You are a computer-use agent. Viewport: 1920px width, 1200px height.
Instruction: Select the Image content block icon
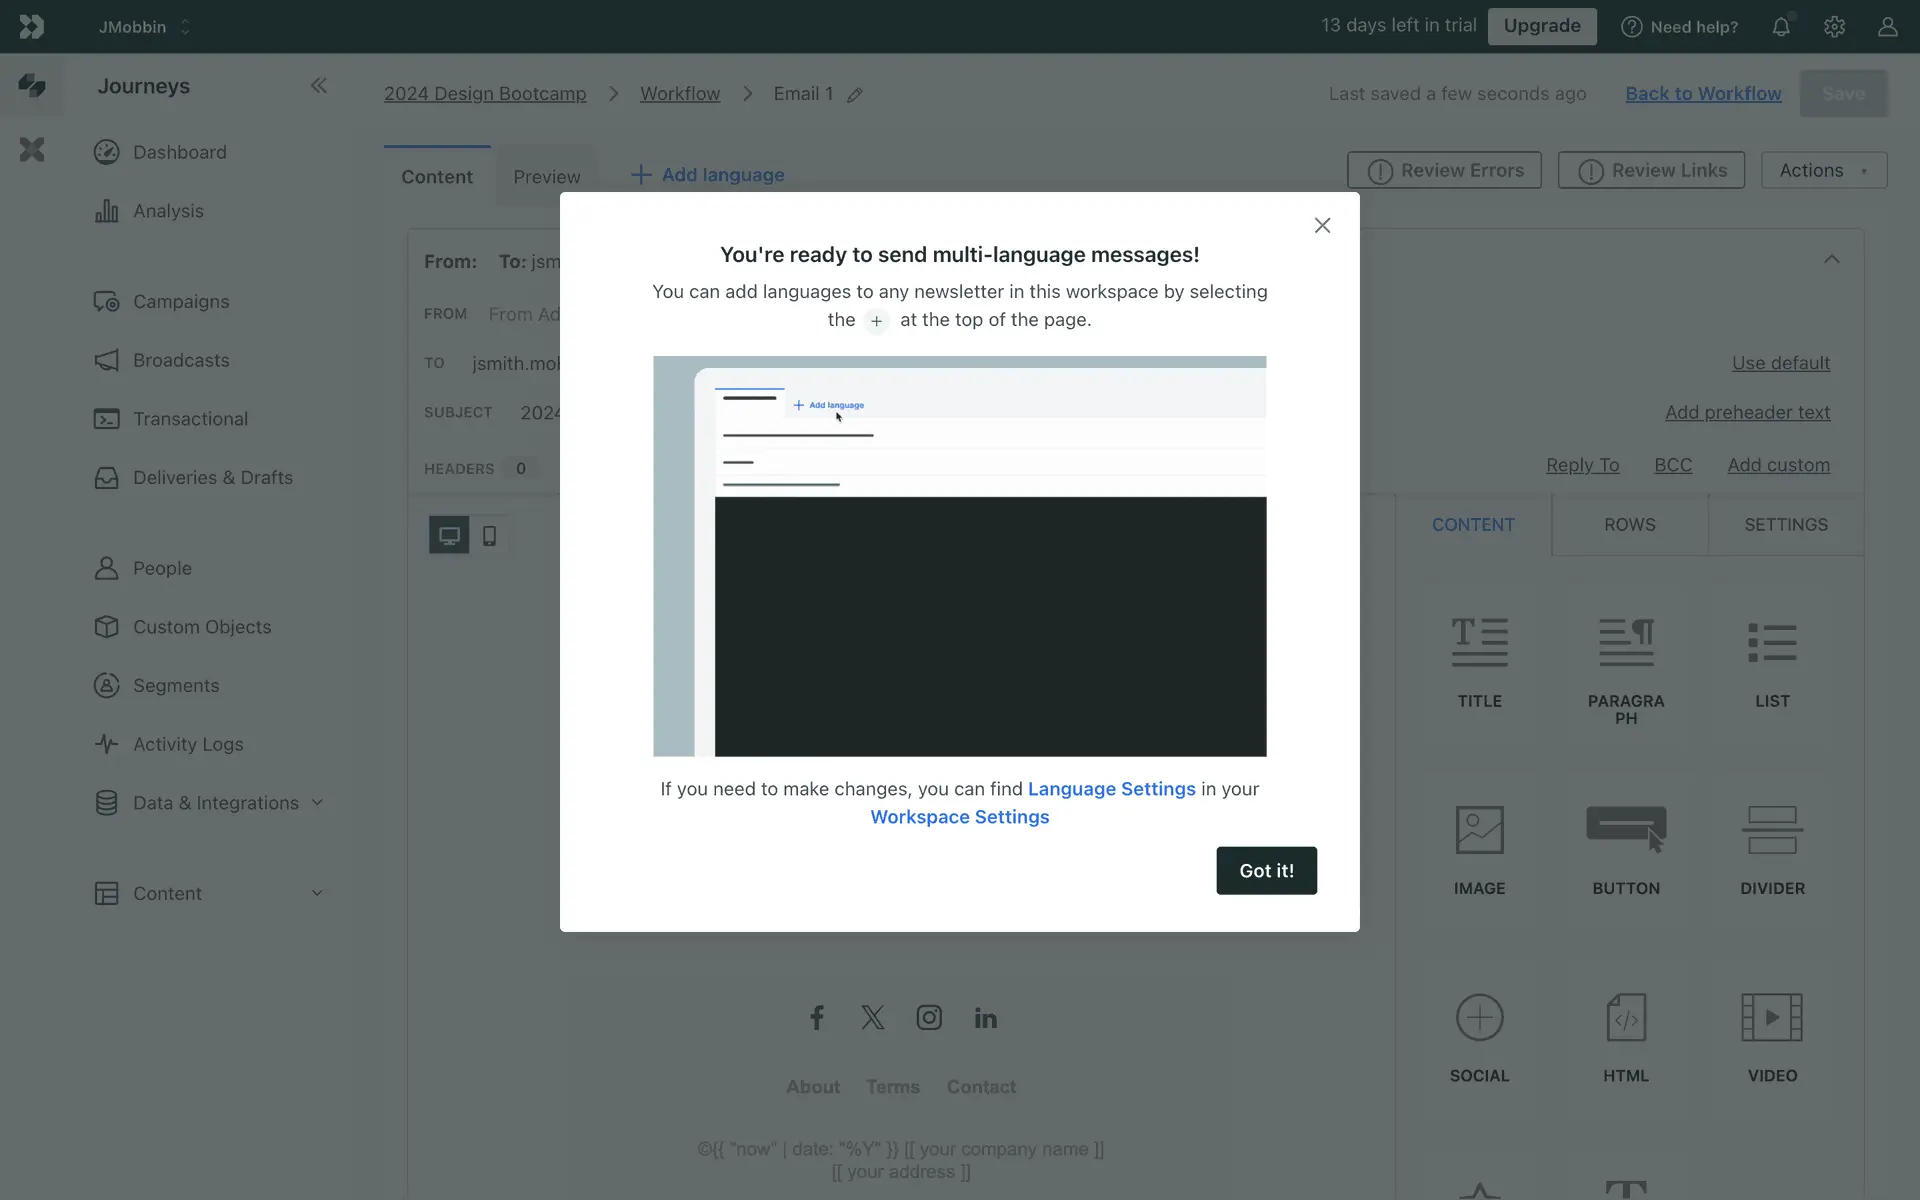point(1479,831)
